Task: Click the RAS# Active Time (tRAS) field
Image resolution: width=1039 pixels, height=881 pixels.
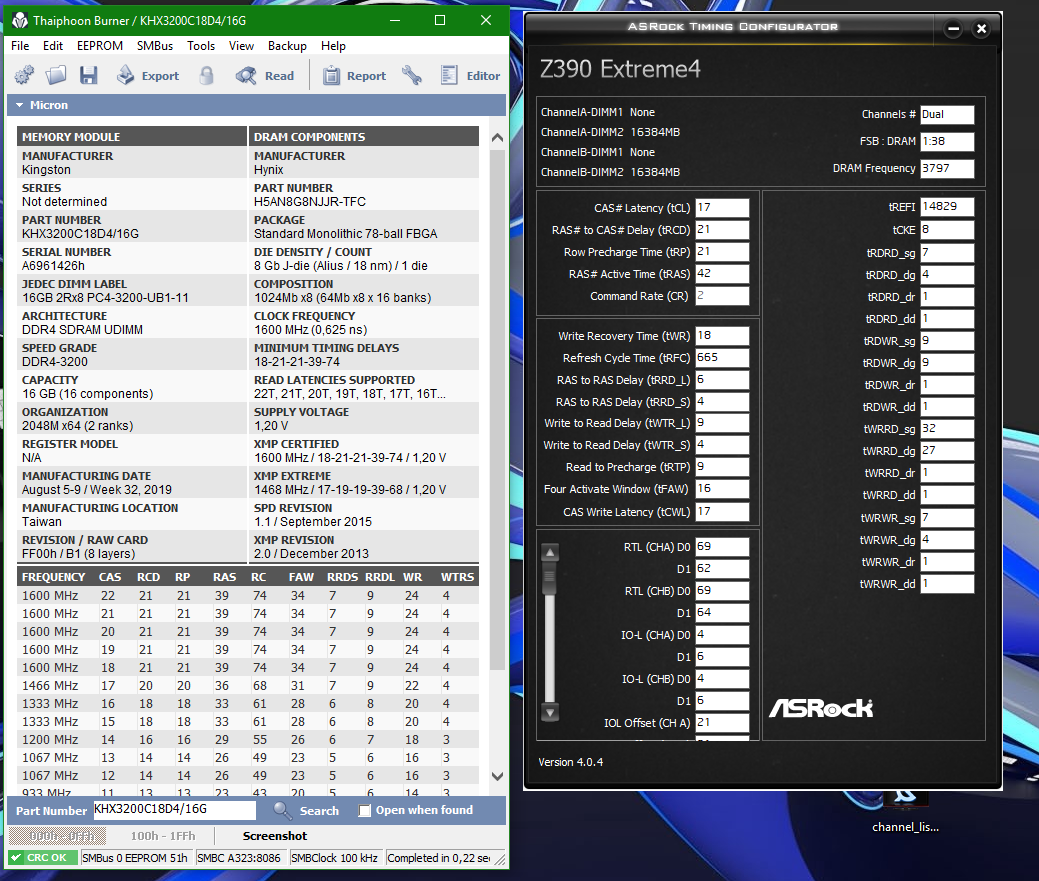Action: click(x=722, y=274)
